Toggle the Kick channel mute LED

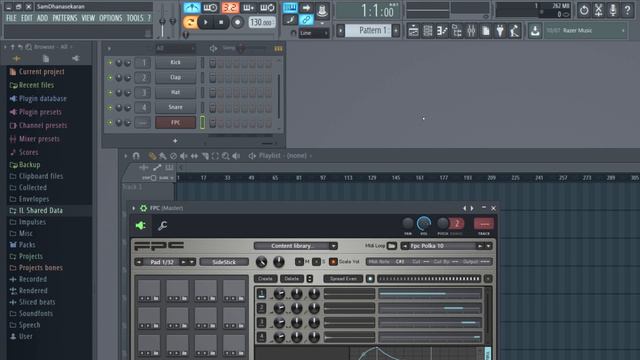109,63
